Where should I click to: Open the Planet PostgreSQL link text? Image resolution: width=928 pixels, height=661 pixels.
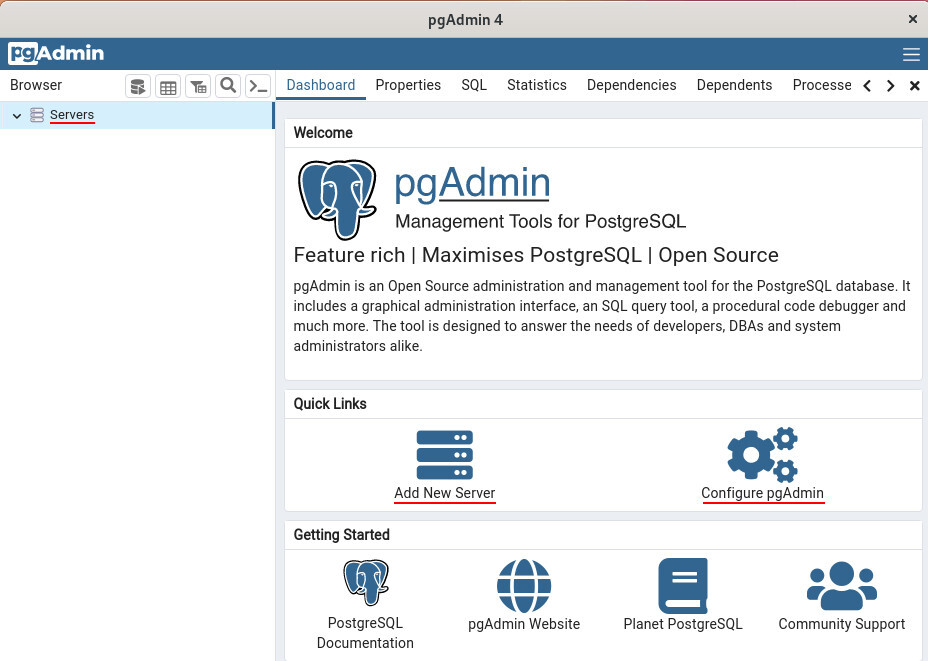pyautogui.click(x=683, y=624)
